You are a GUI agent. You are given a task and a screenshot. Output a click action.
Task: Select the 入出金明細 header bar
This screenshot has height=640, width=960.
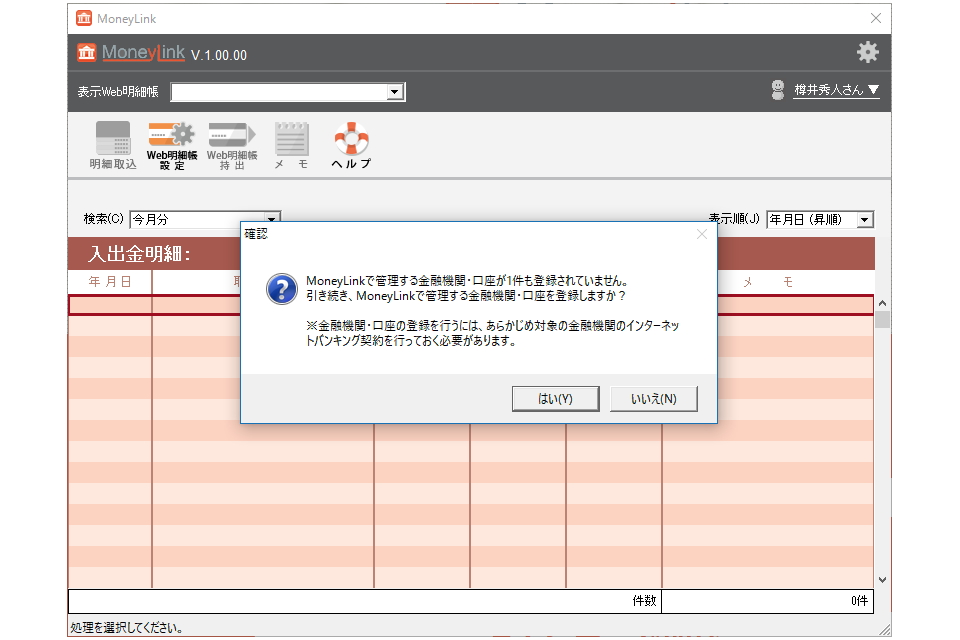(140, 254)
